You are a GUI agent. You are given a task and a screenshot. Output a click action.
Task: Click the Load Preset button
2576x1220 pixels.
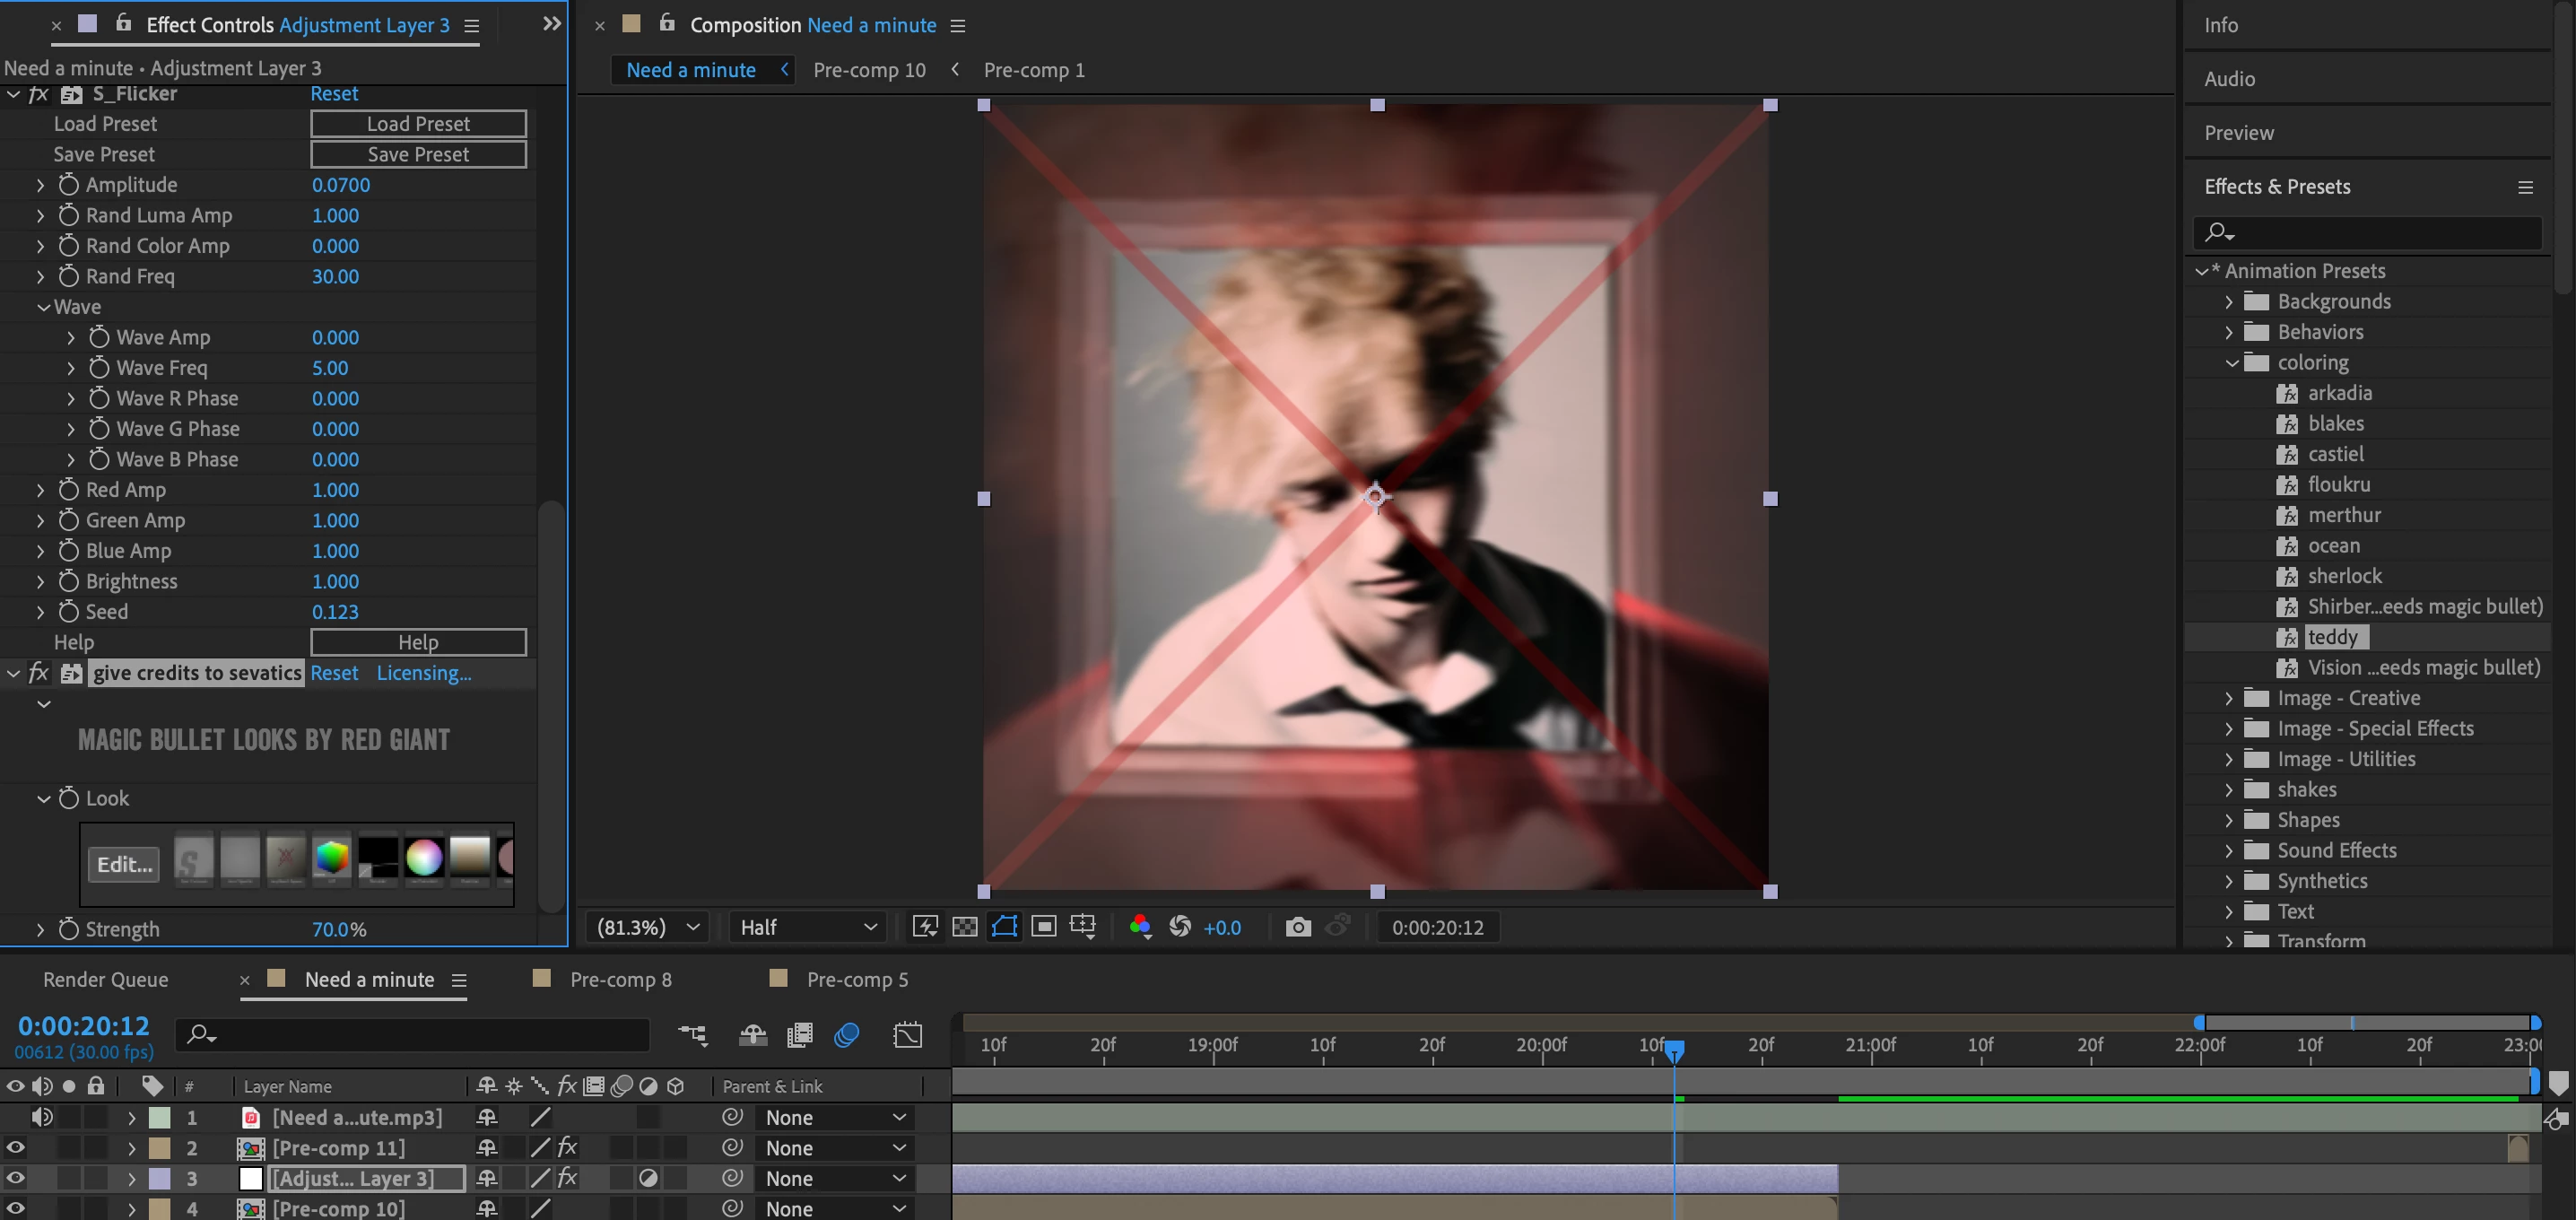tap(418, 124)
